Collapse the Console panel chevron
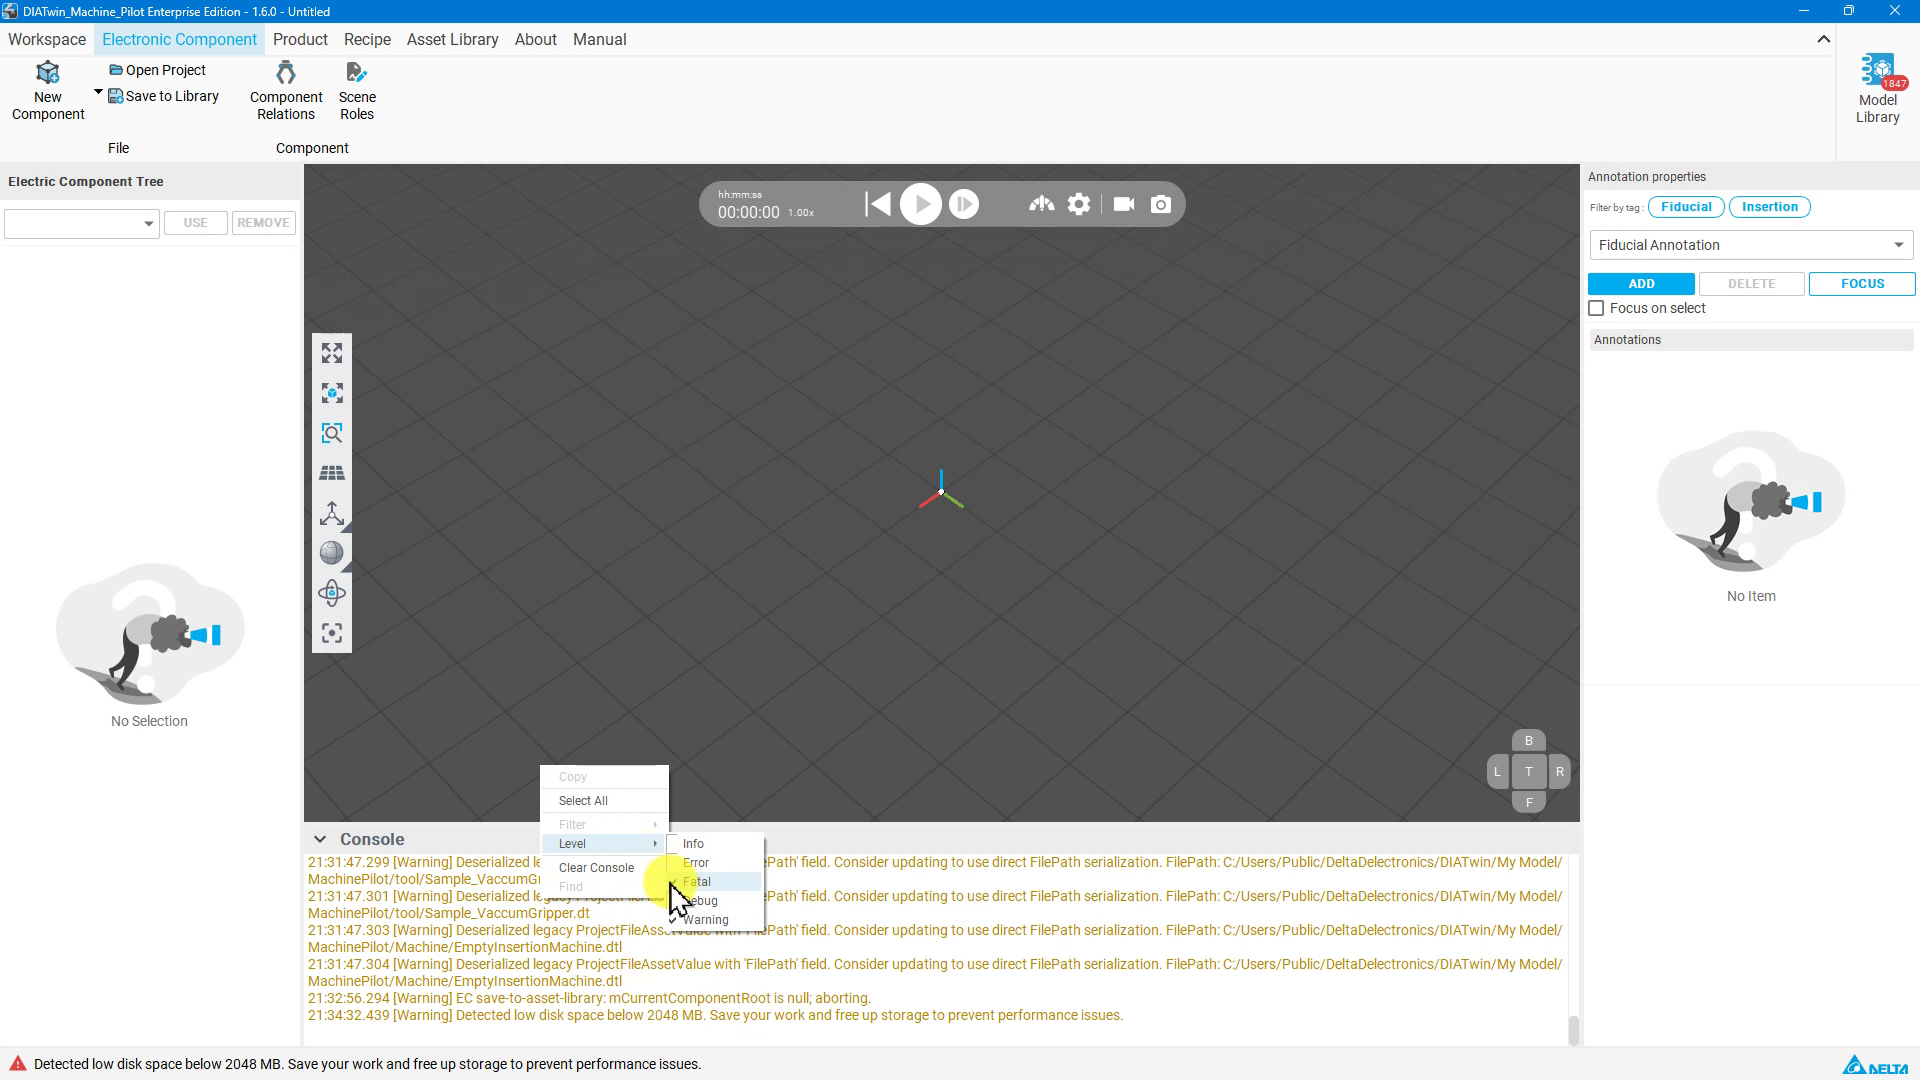This screenshot has height=1080, width=1920. [319, 839]
